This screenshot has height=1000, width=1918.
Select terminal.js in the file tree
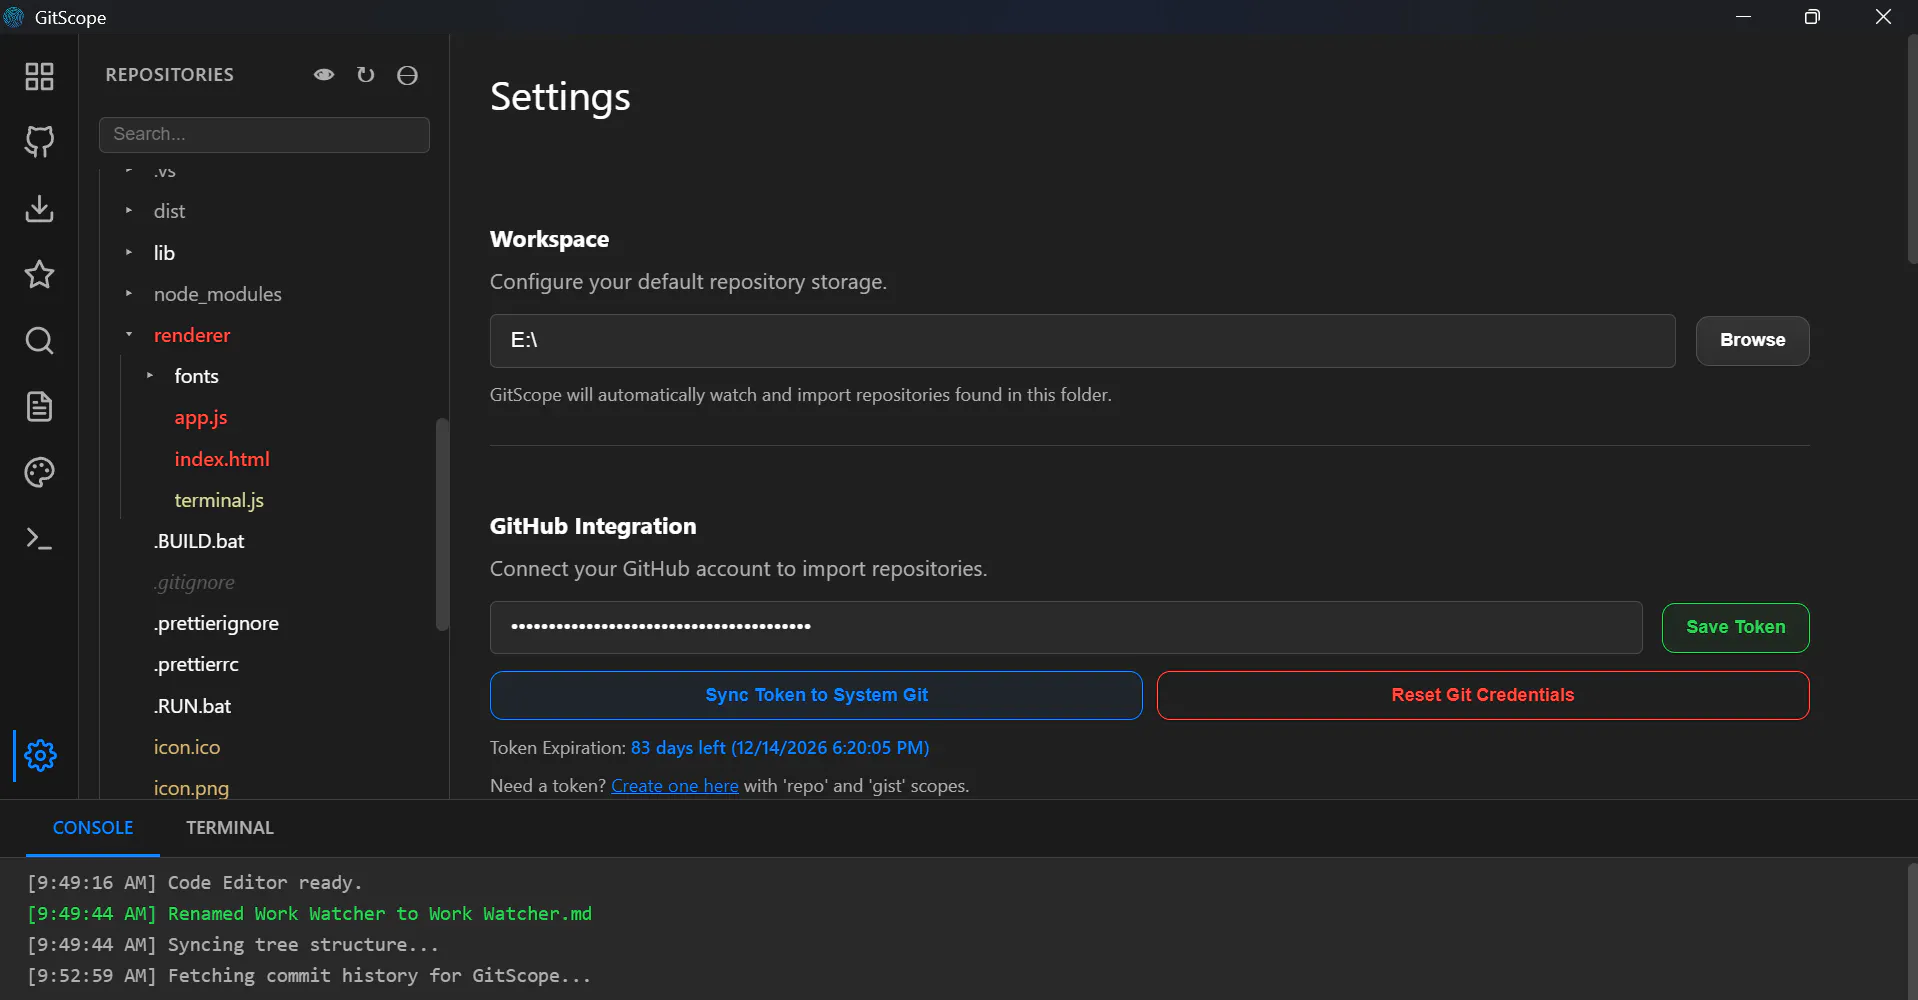tap(219, 500)
